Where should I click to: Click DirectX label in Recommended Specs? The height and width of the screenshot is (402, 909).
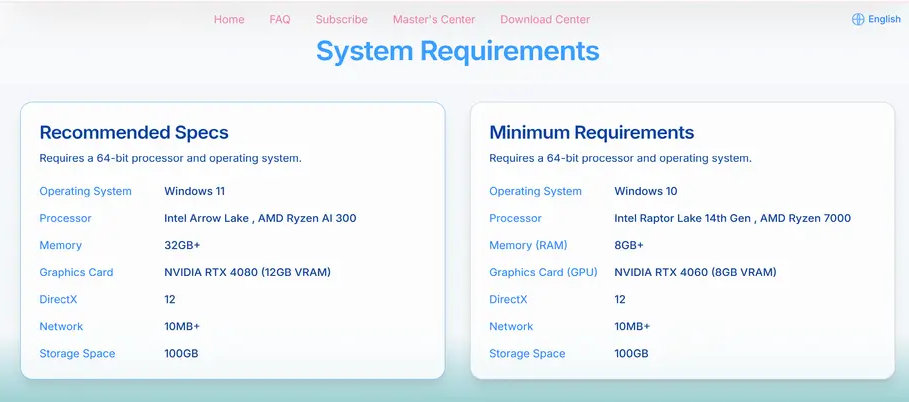tap(58, 299)
